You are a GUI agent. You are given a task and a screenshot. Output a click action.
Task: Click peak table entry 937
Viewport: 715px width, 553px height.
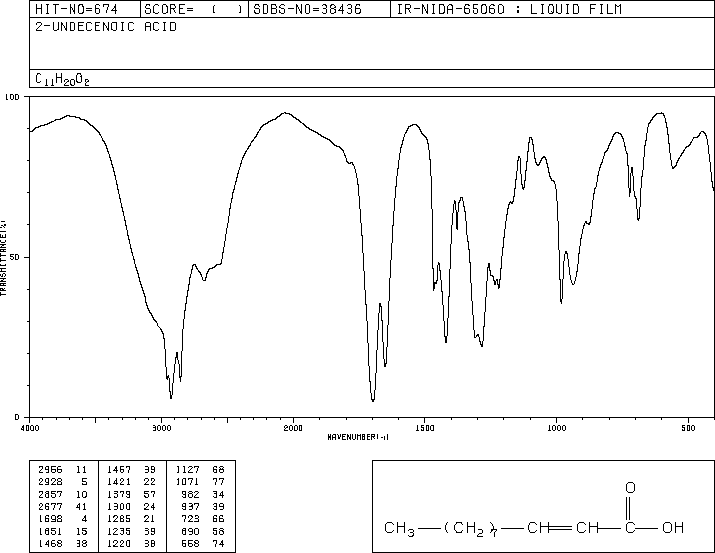pyautogui.click(x=191, y=506)
